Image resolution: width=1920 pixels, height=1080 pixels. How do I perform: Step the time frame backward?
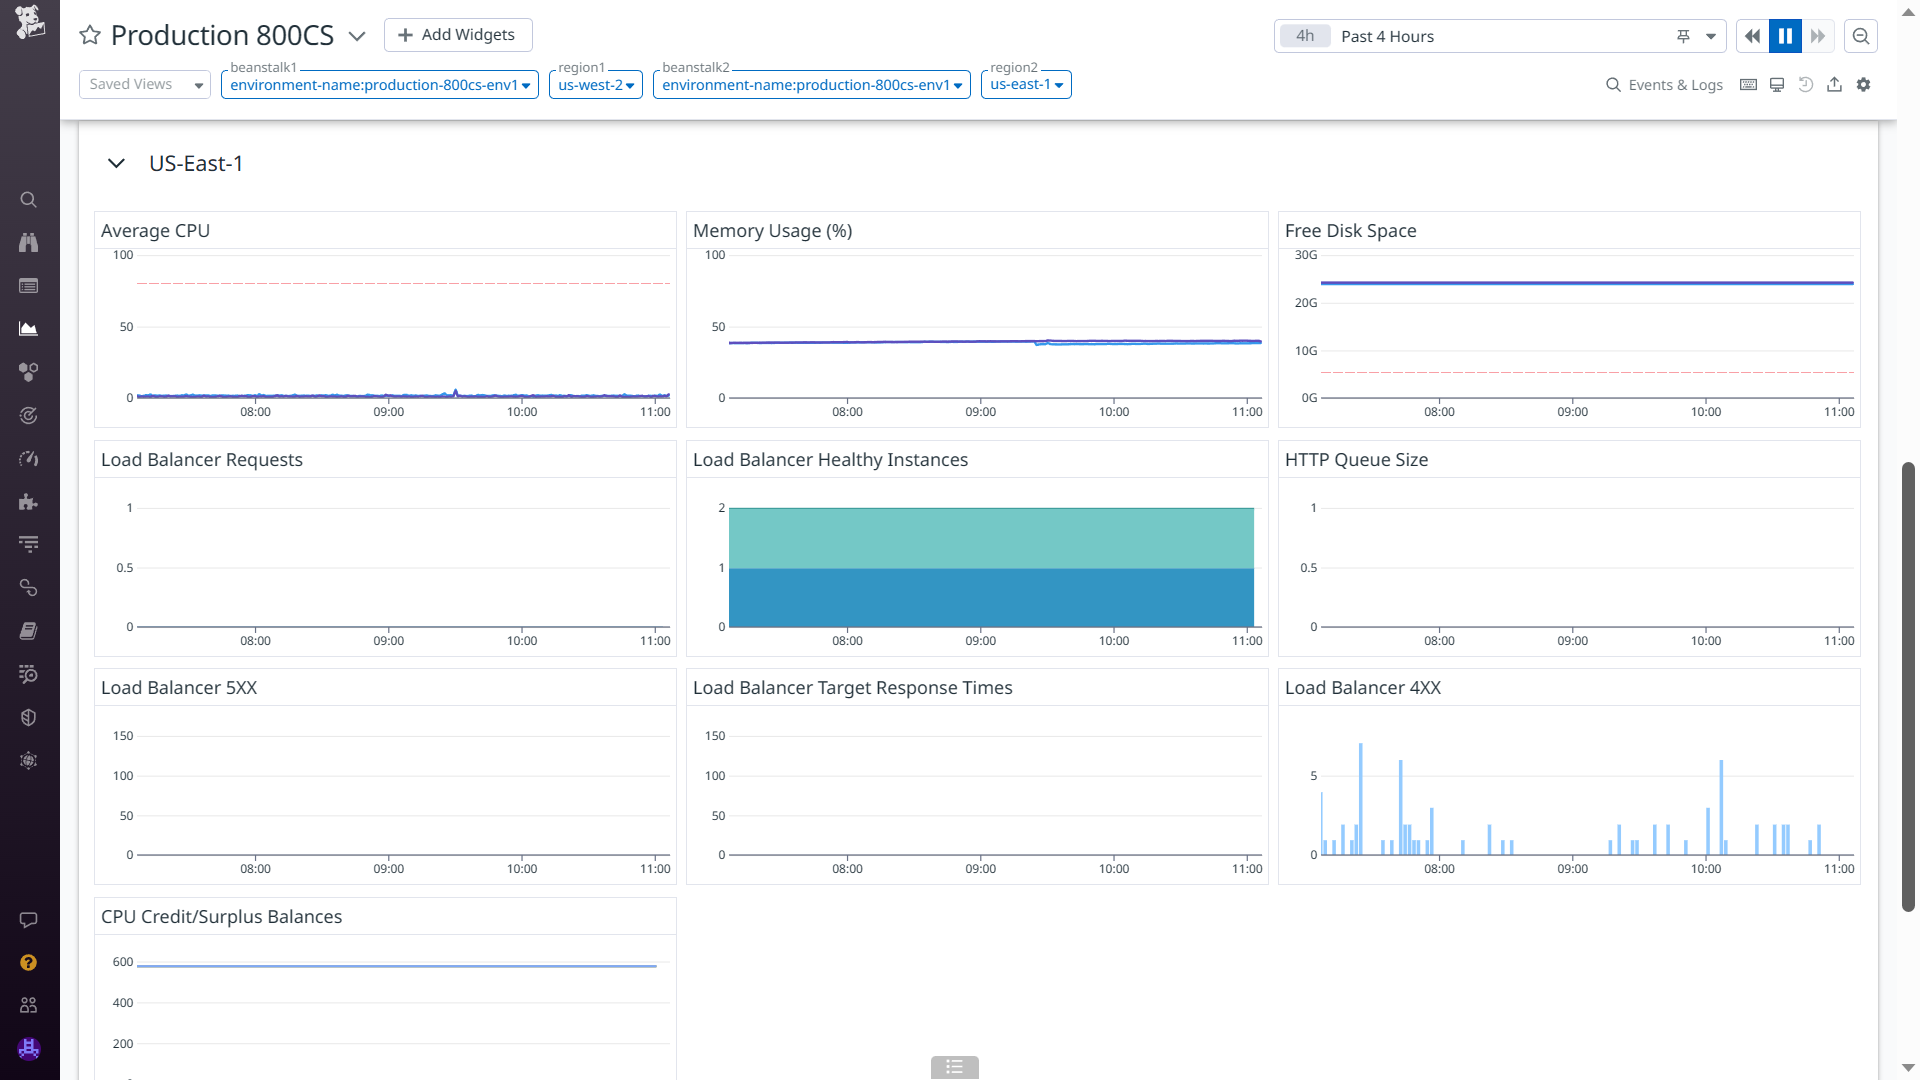tap(1752, 36)
